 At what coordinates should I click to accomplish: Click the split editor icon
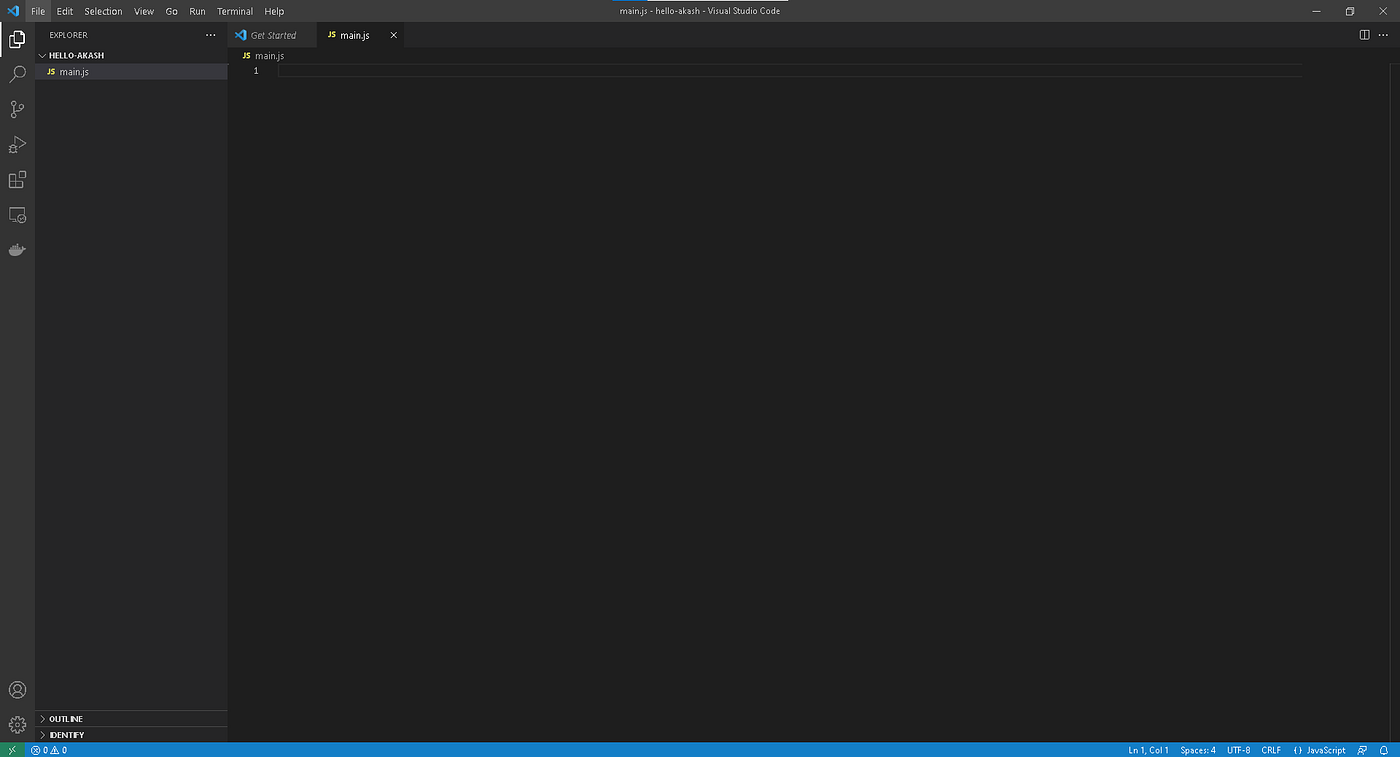point(1364,35)
